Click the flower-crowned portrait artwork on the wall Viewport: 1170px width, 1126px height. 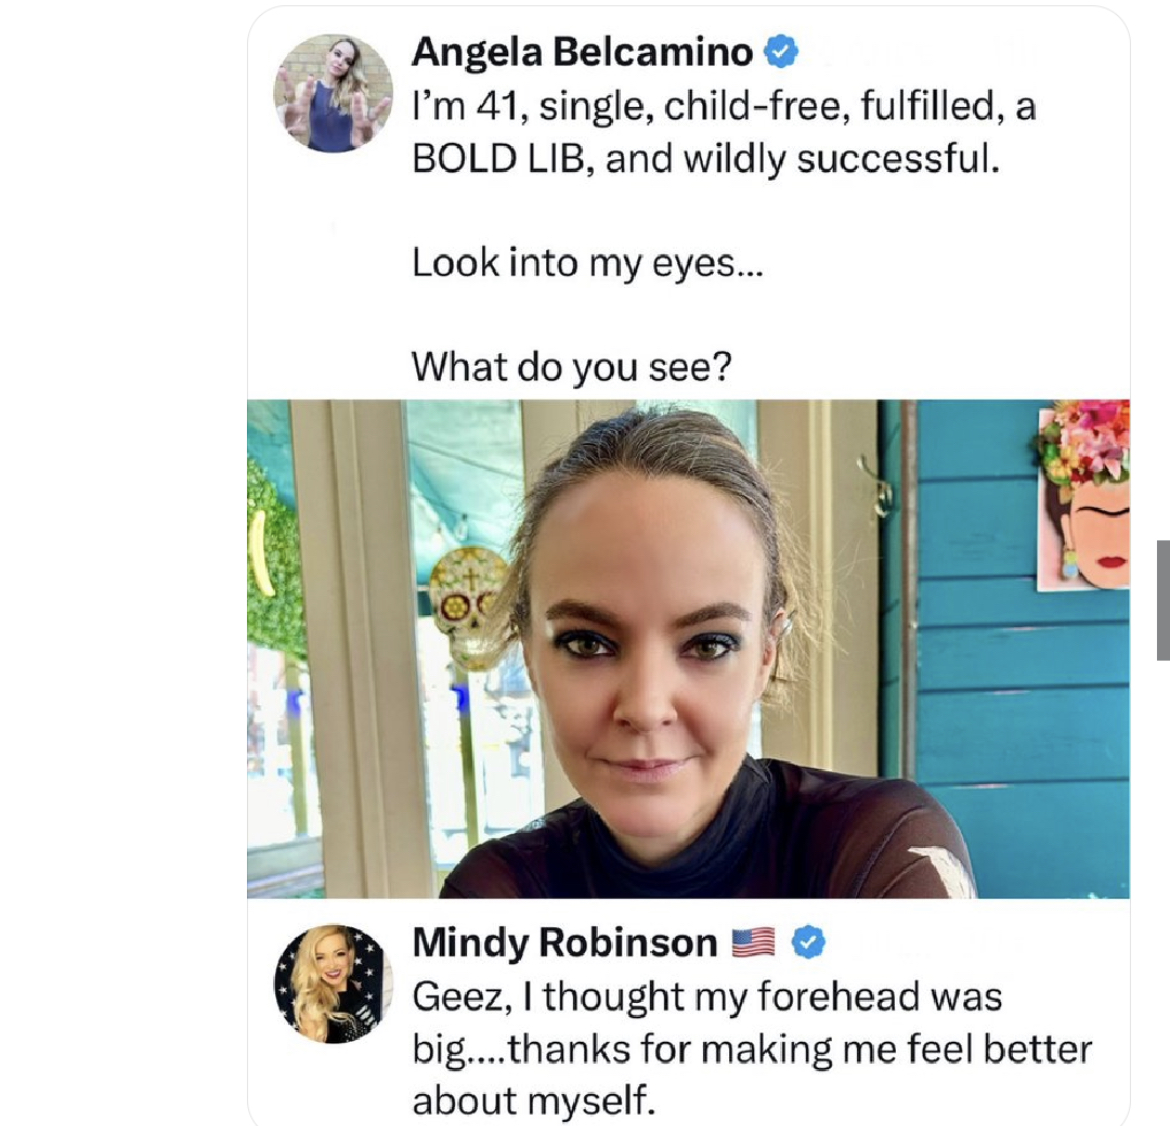1085,495
